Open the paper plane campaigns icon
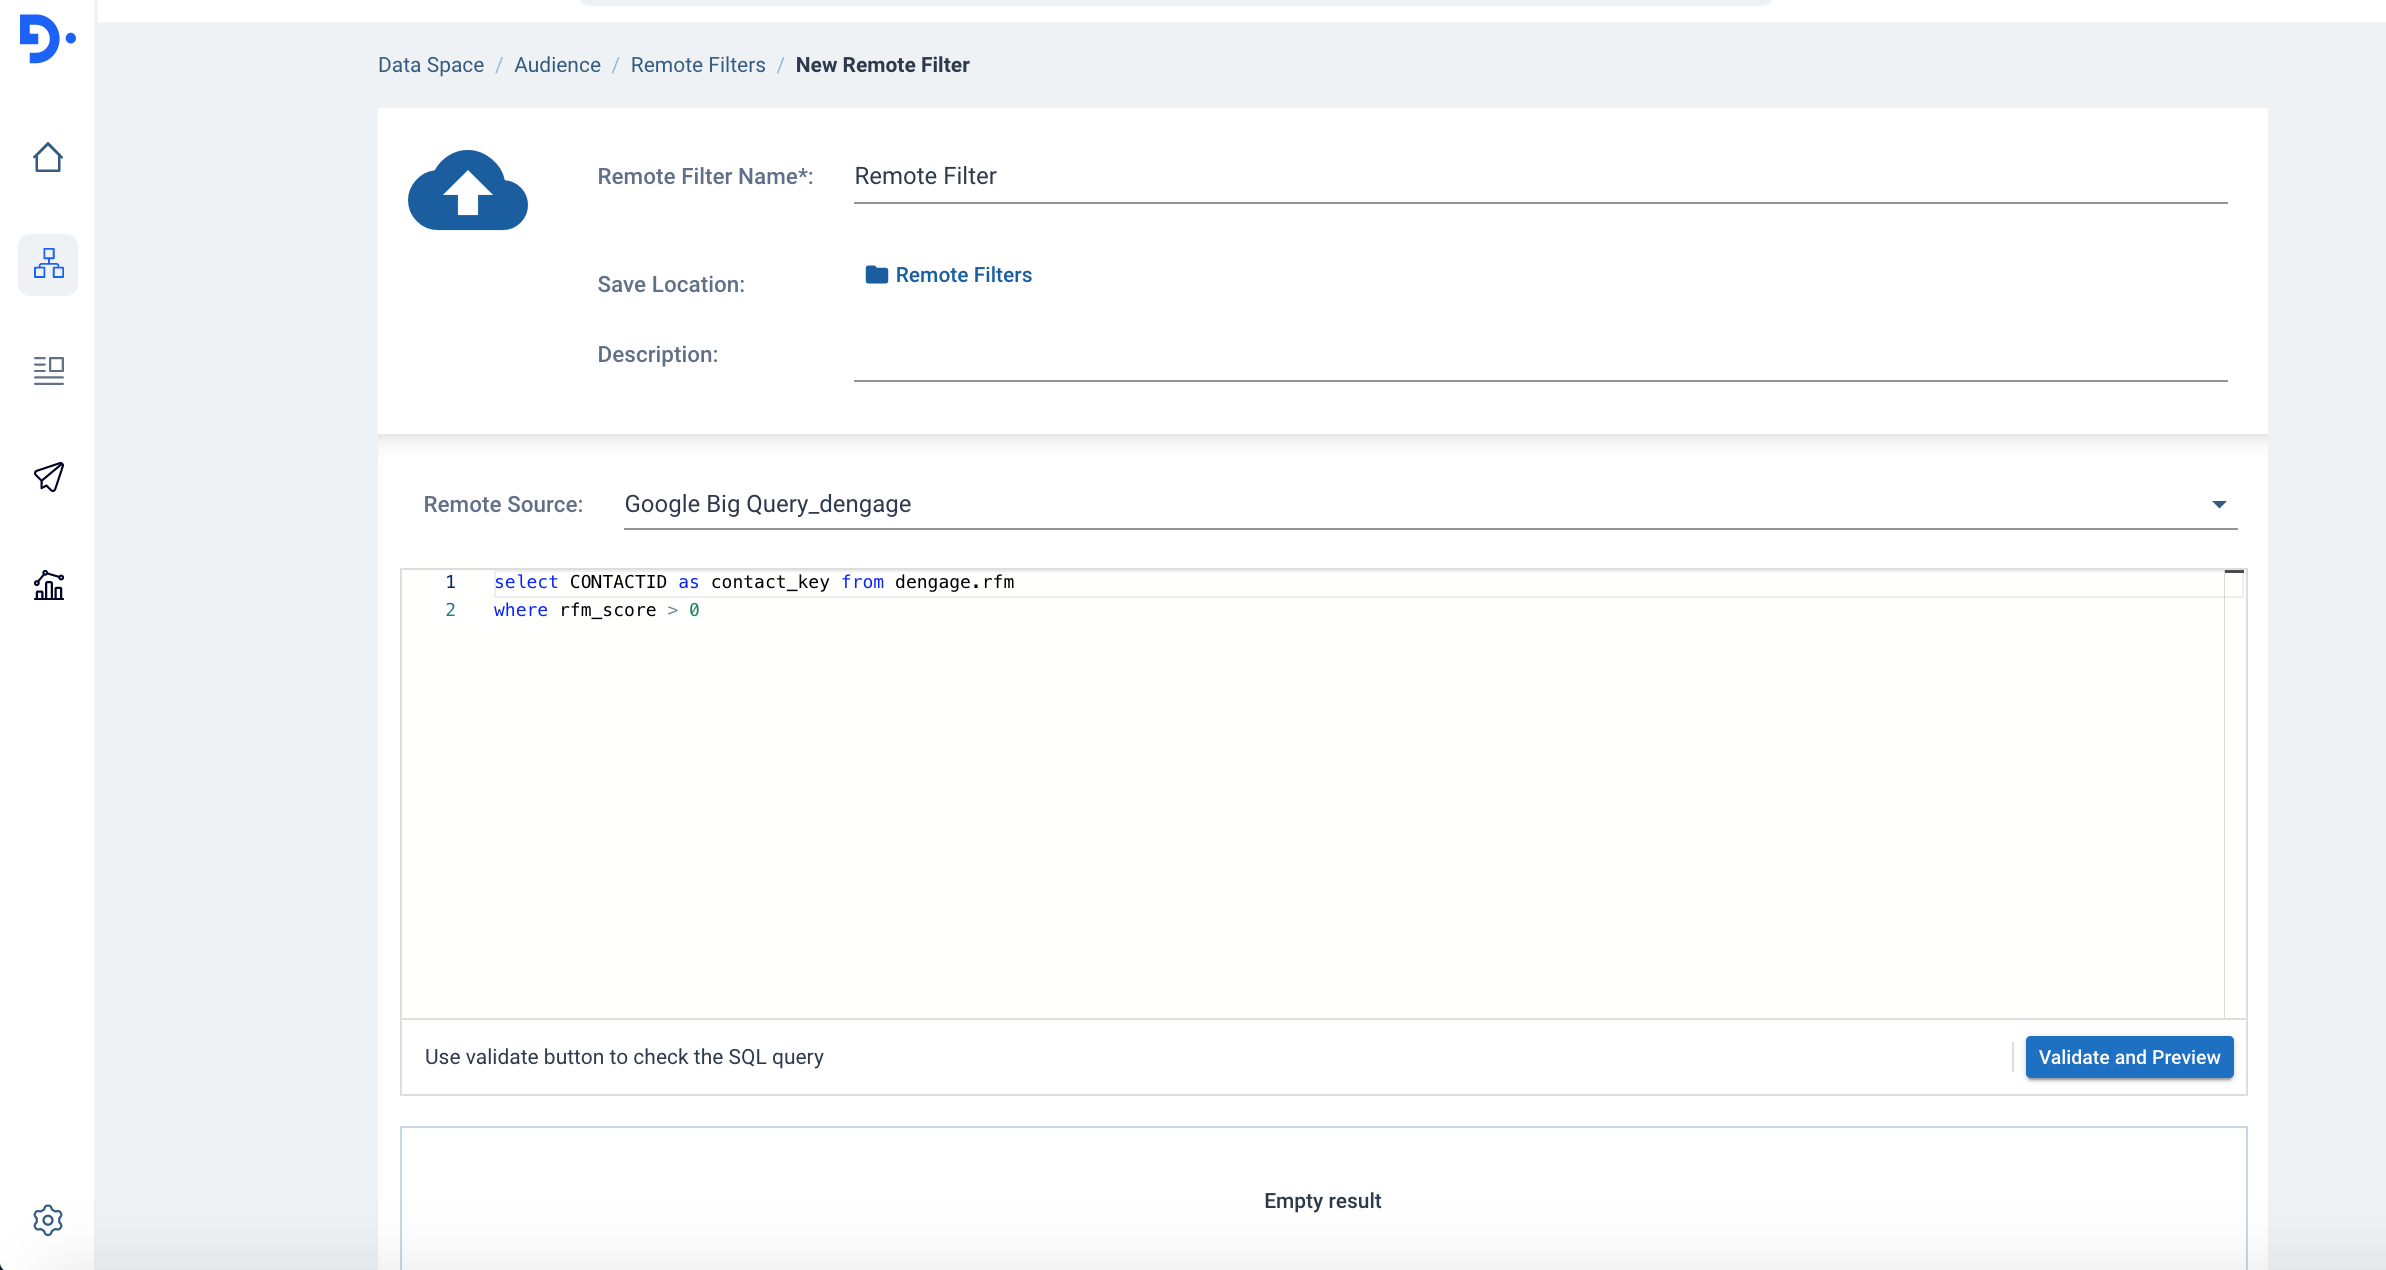2386x1270 pixels. (x=48, y=477)
